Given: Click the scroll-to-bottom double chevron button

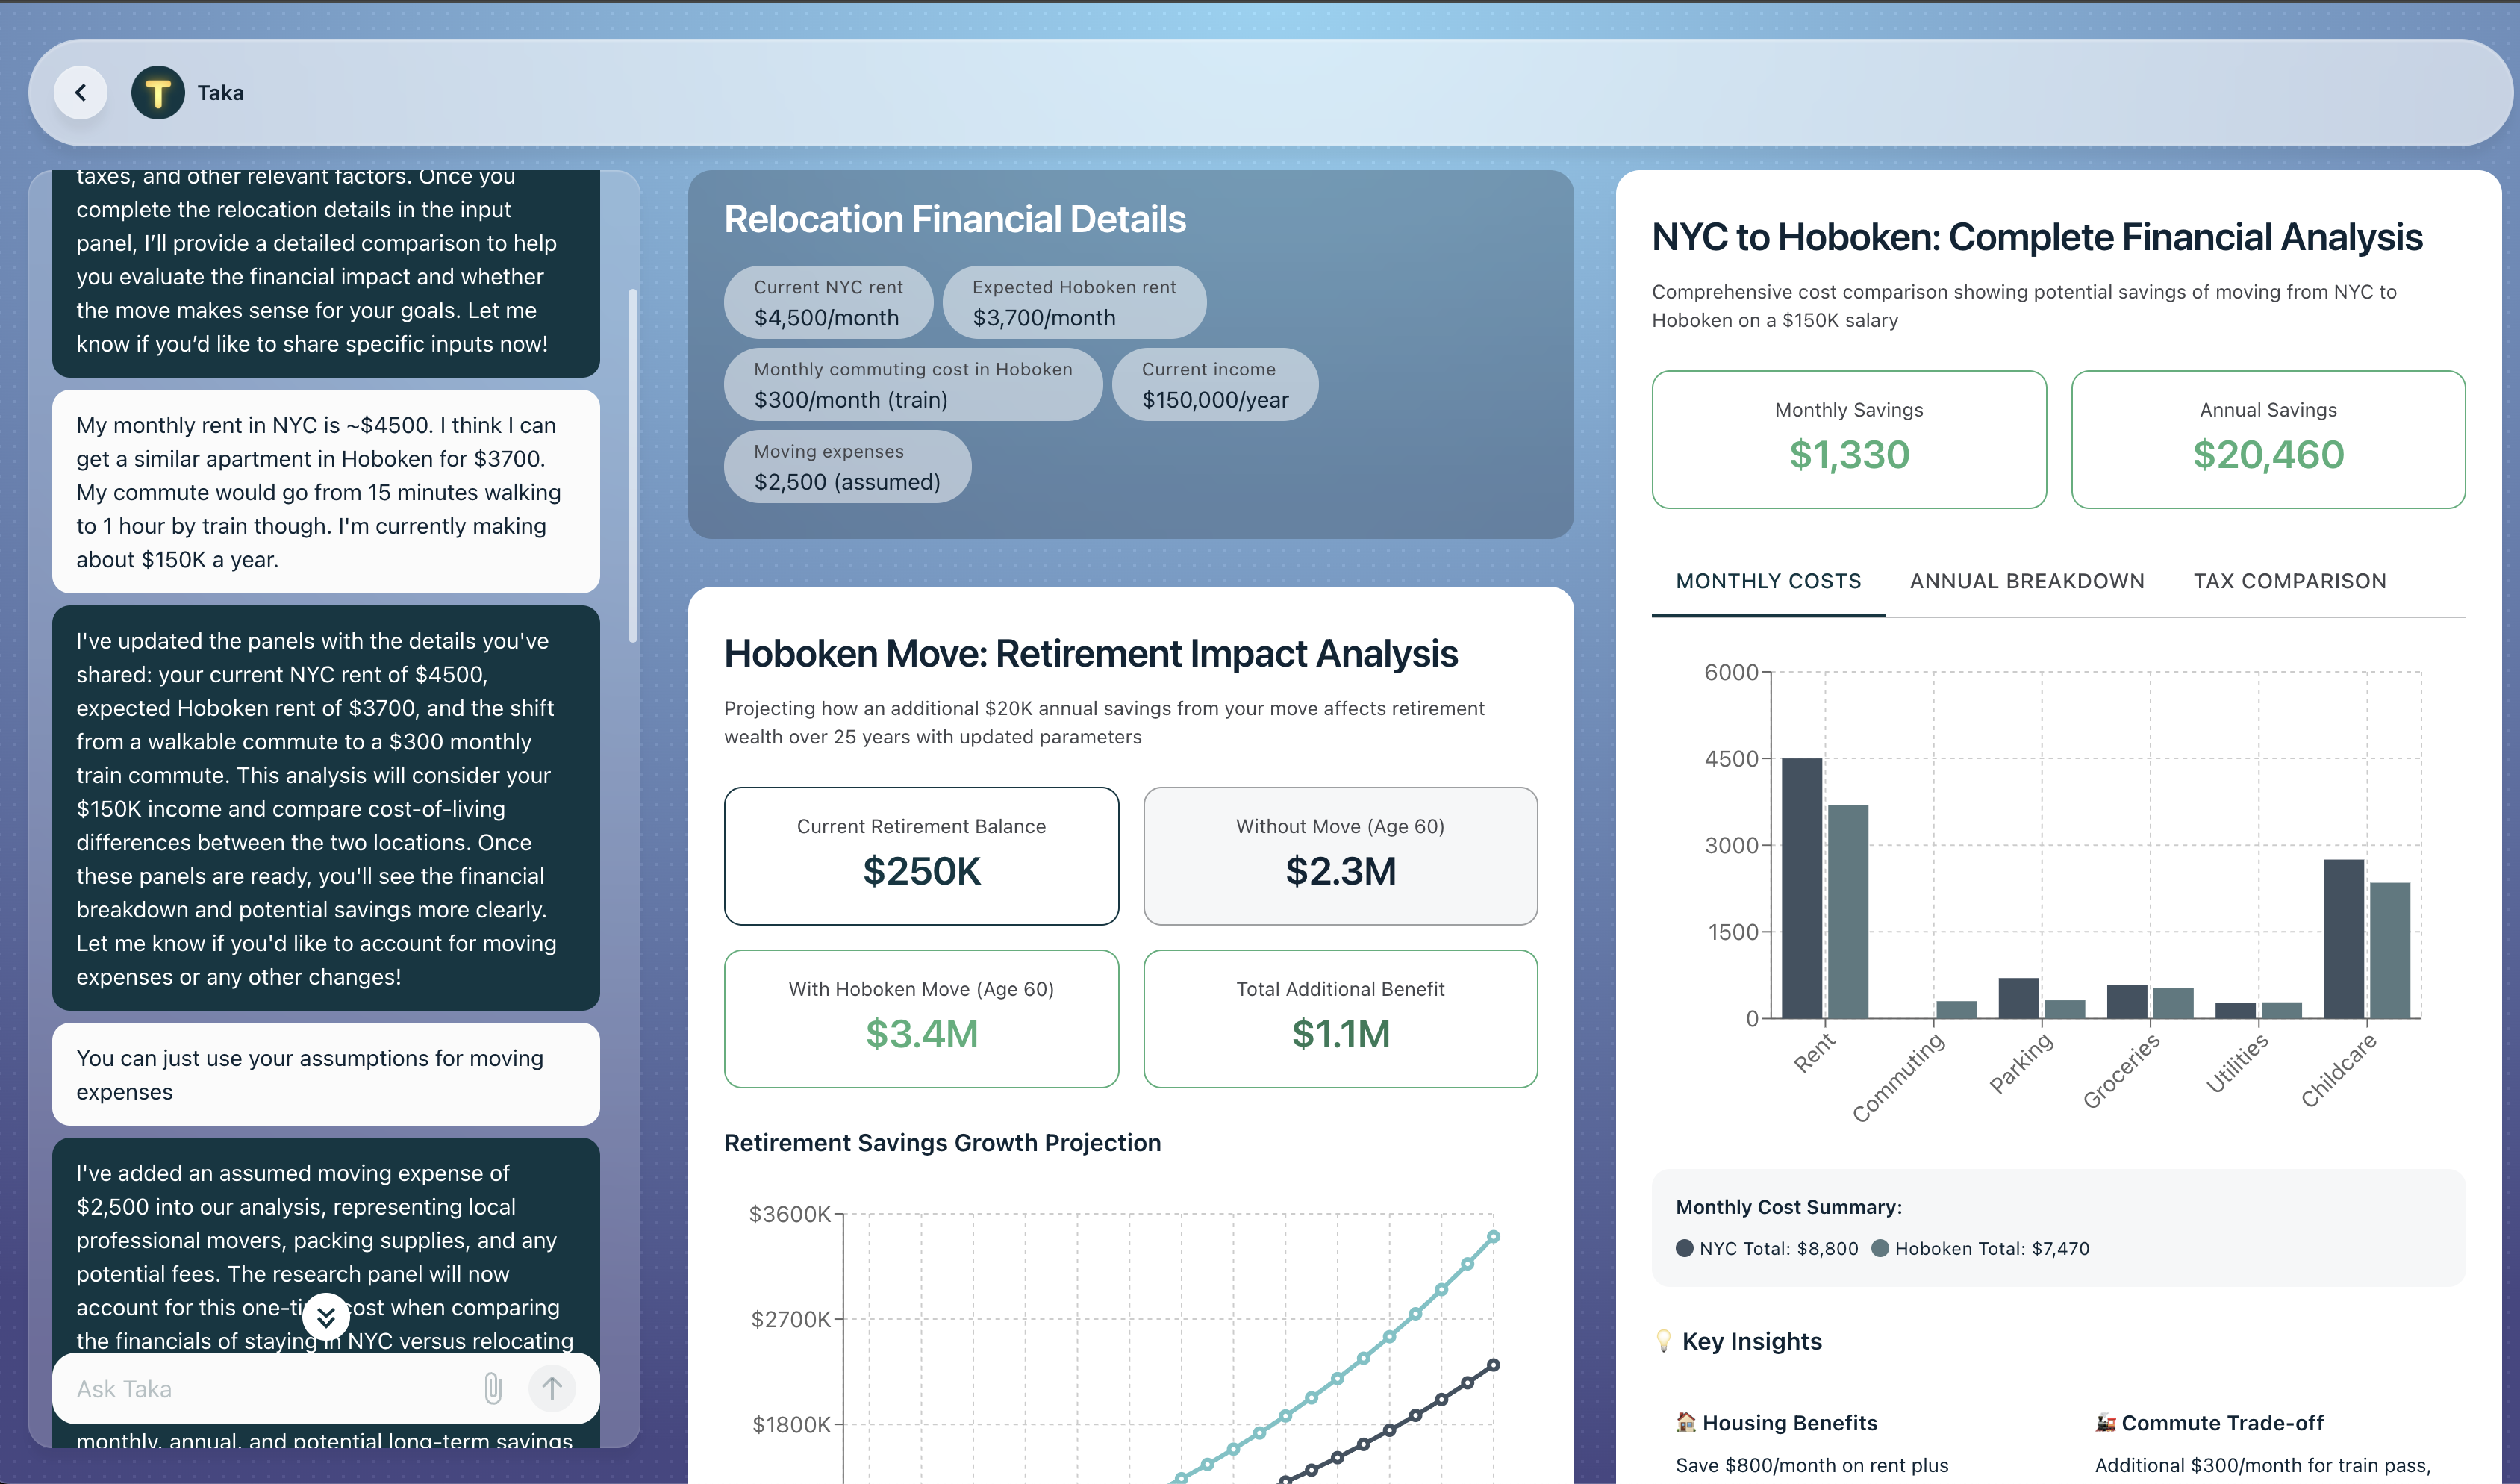Looking at the screenshot, I should pyautogui.click(x=326, y=1317).
